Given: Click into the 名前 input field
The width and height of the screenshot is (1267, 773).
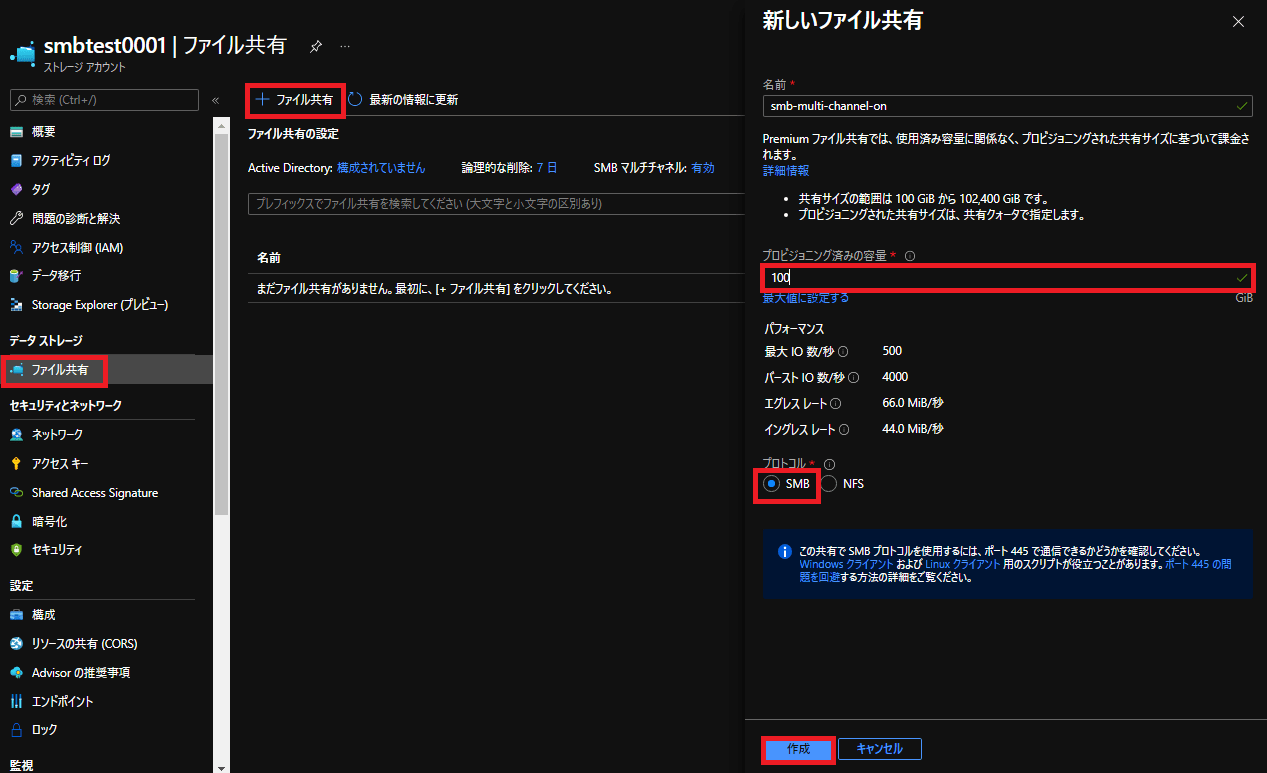Looking at the screenshot, I should tap(1007, 105).
